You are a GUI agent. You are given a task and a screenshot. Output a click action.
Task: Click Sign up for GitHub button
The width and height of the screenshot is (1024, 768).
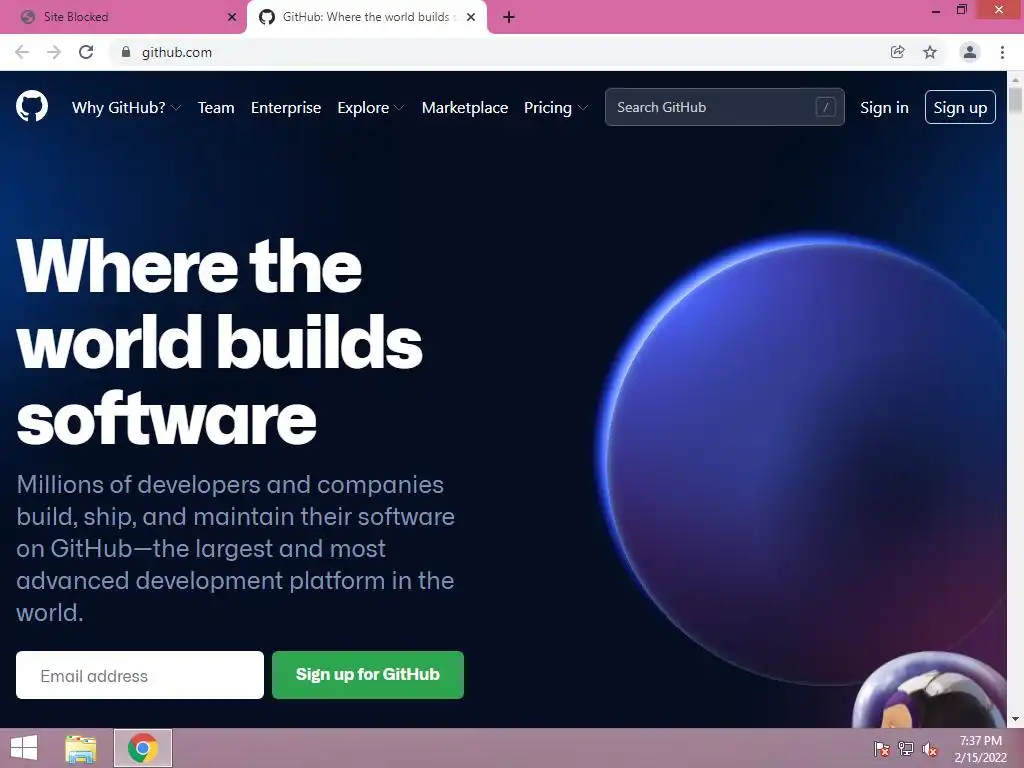tap(368, 675)
